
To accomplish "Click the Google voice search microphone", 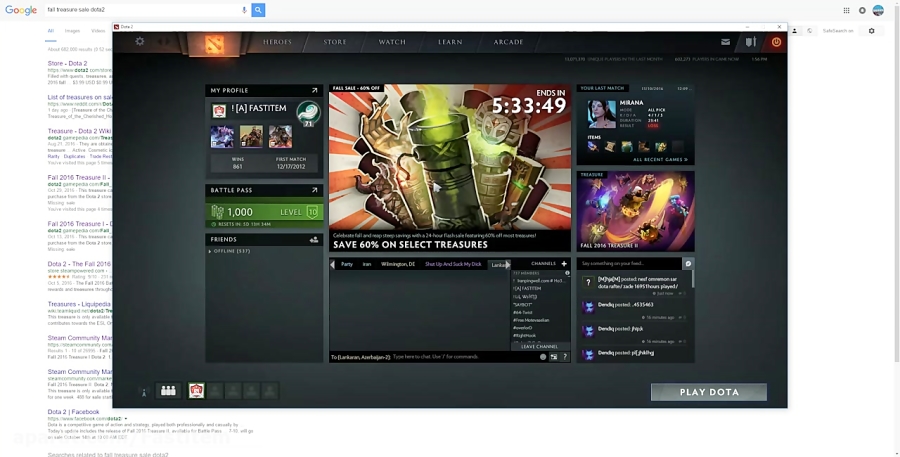I will click(x=244, y=10).
